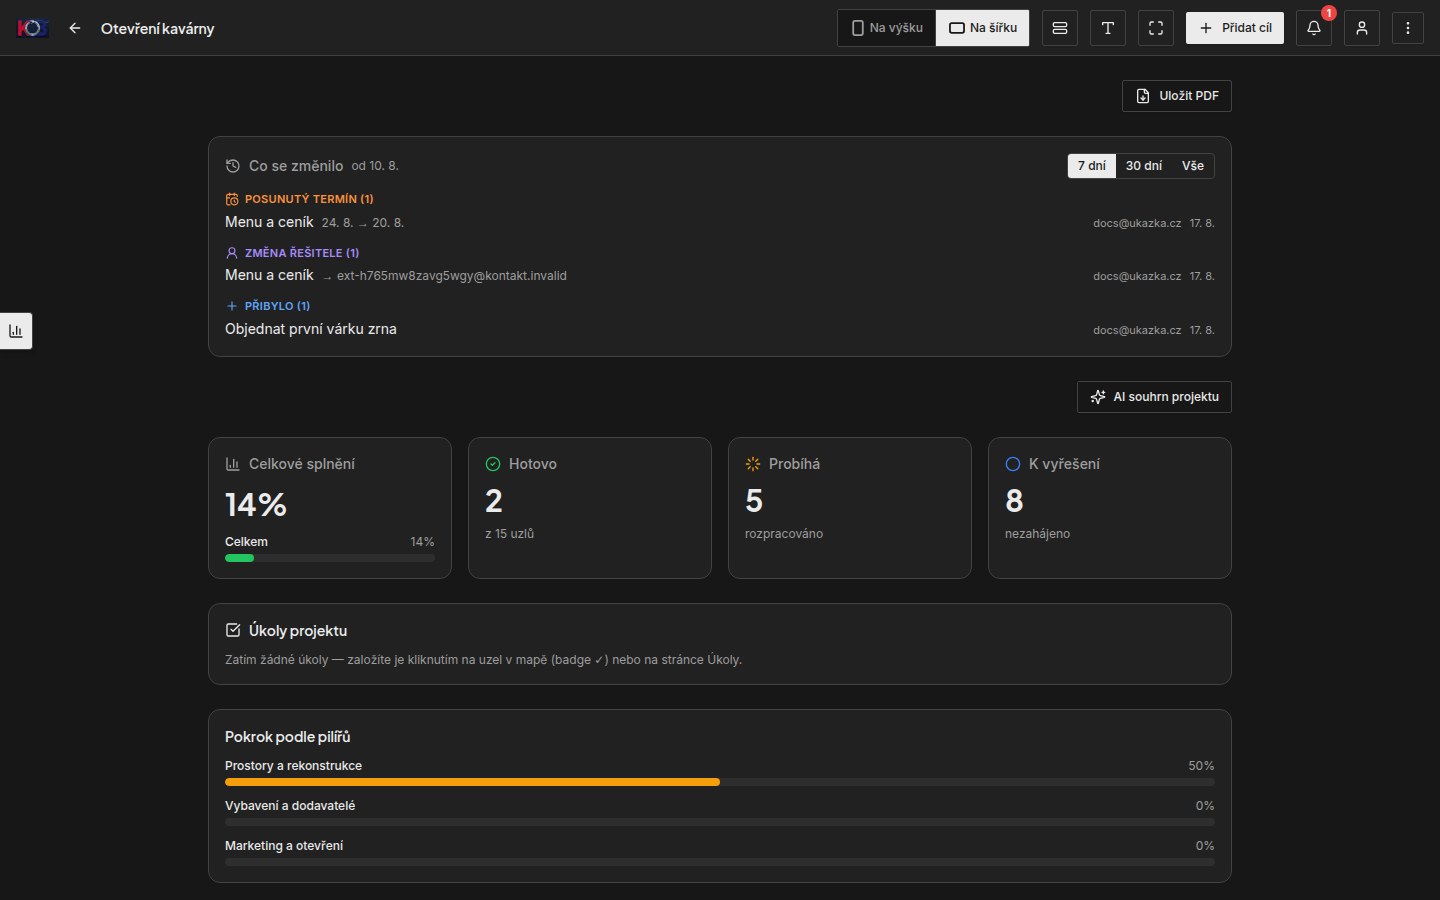Click the K vyřešení count of 8
This screenshot has height=900, width=1440.
[x=1014, y=501]
